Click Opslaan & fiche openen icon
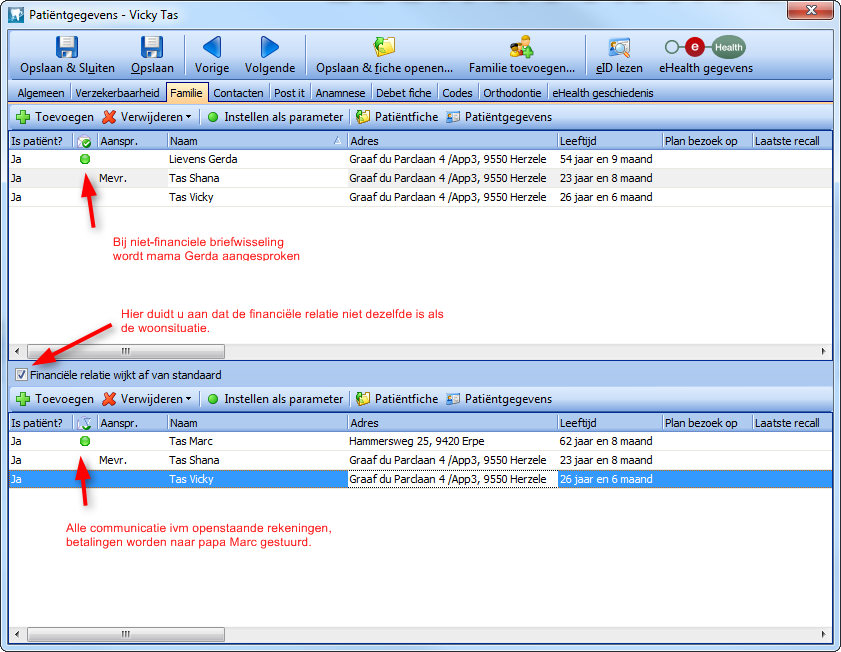This screenshot has height=652, width=841. coord(384,47)
